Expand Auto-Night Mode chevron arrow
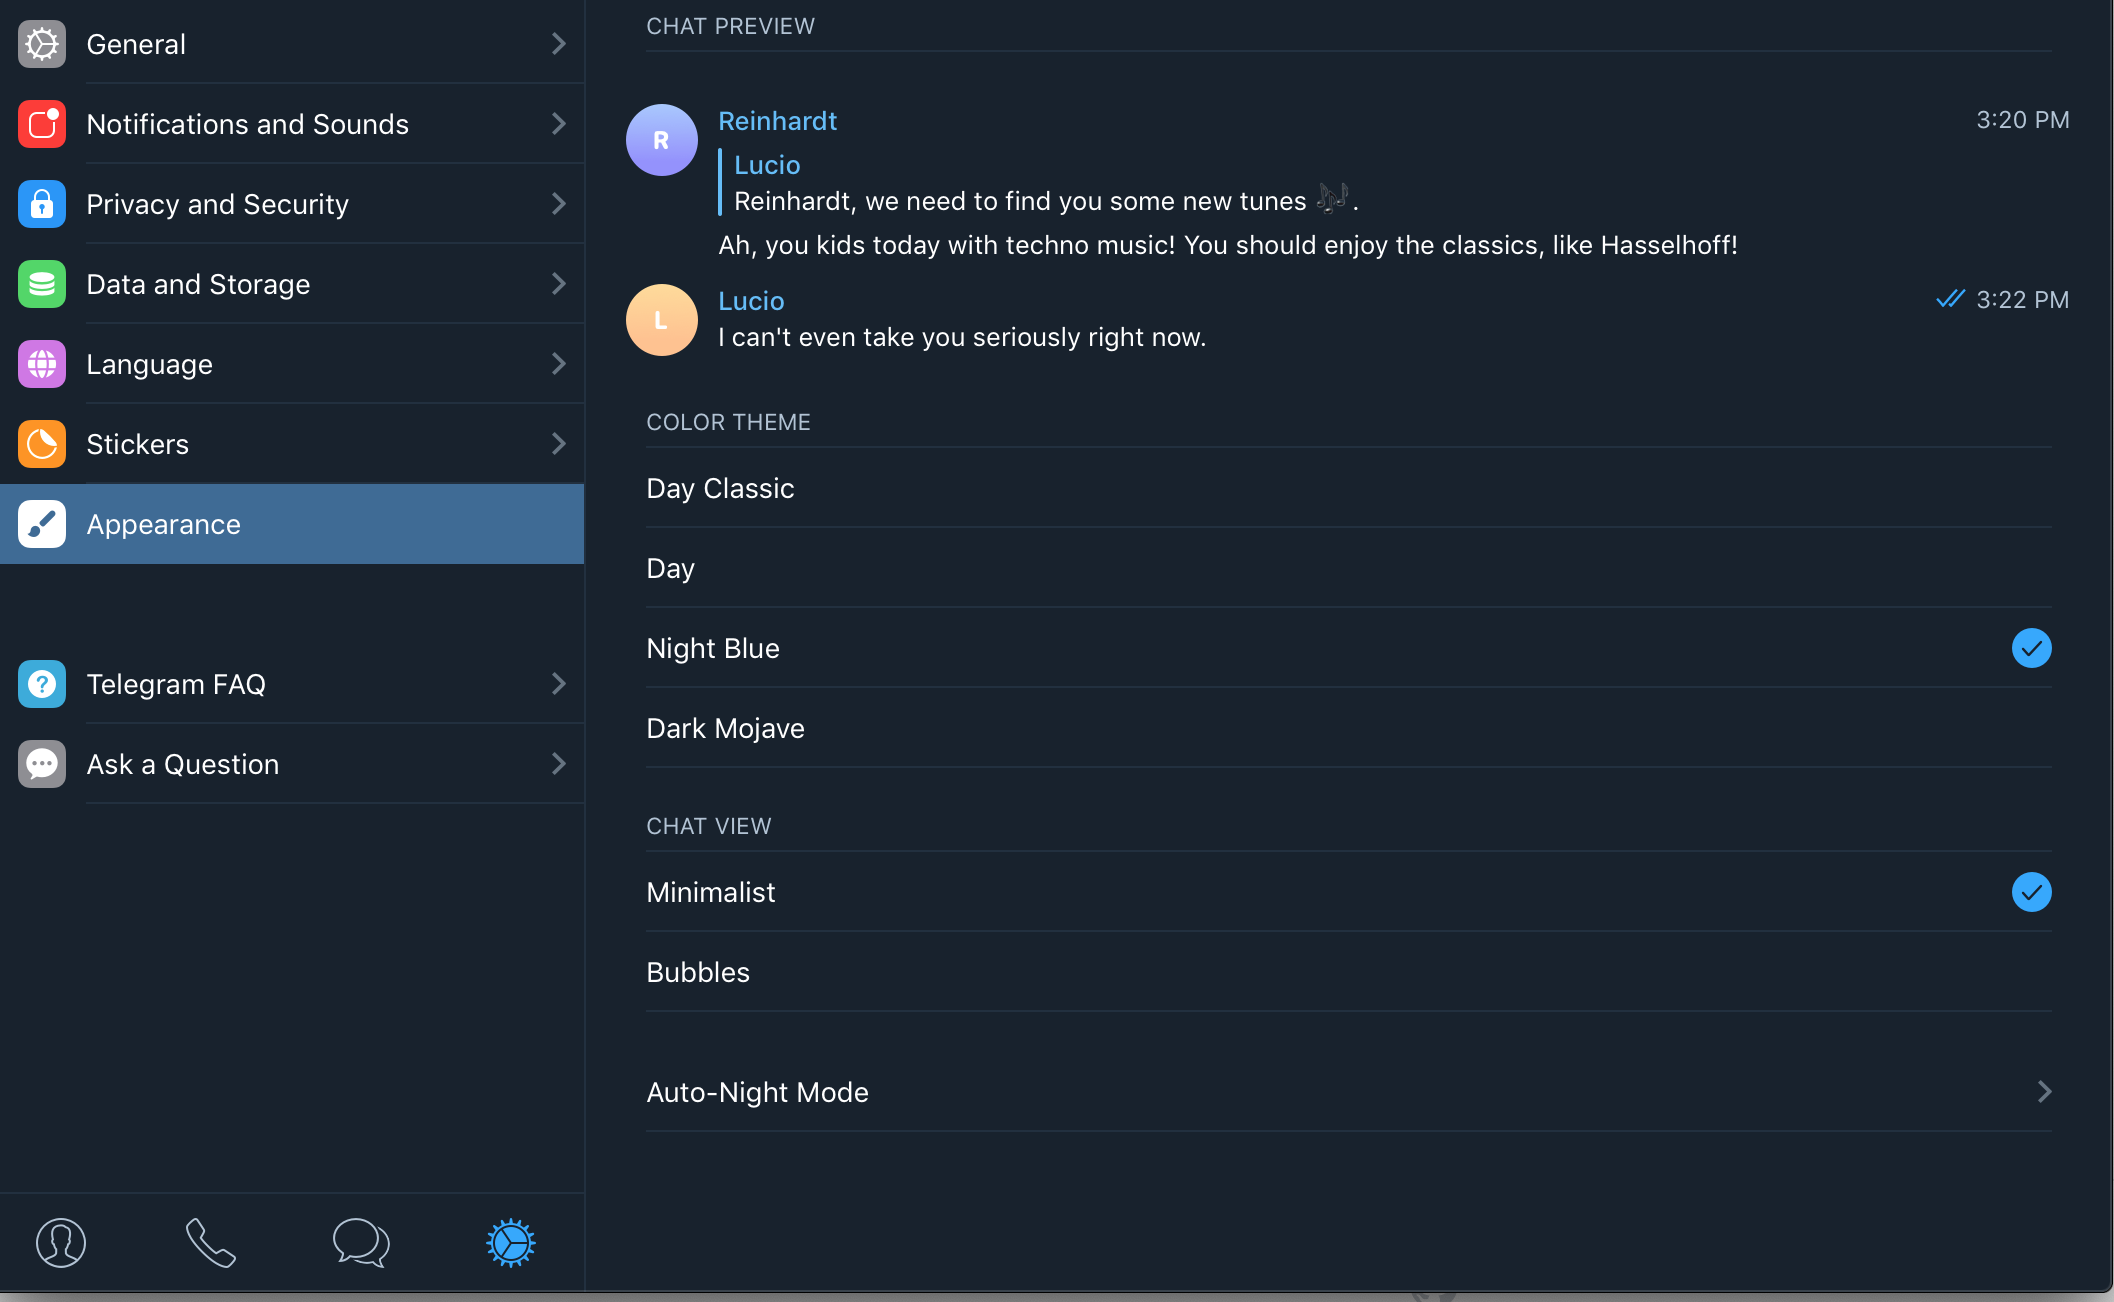Screen dimensions: 2114x1302 (x=2044, y=1092)
